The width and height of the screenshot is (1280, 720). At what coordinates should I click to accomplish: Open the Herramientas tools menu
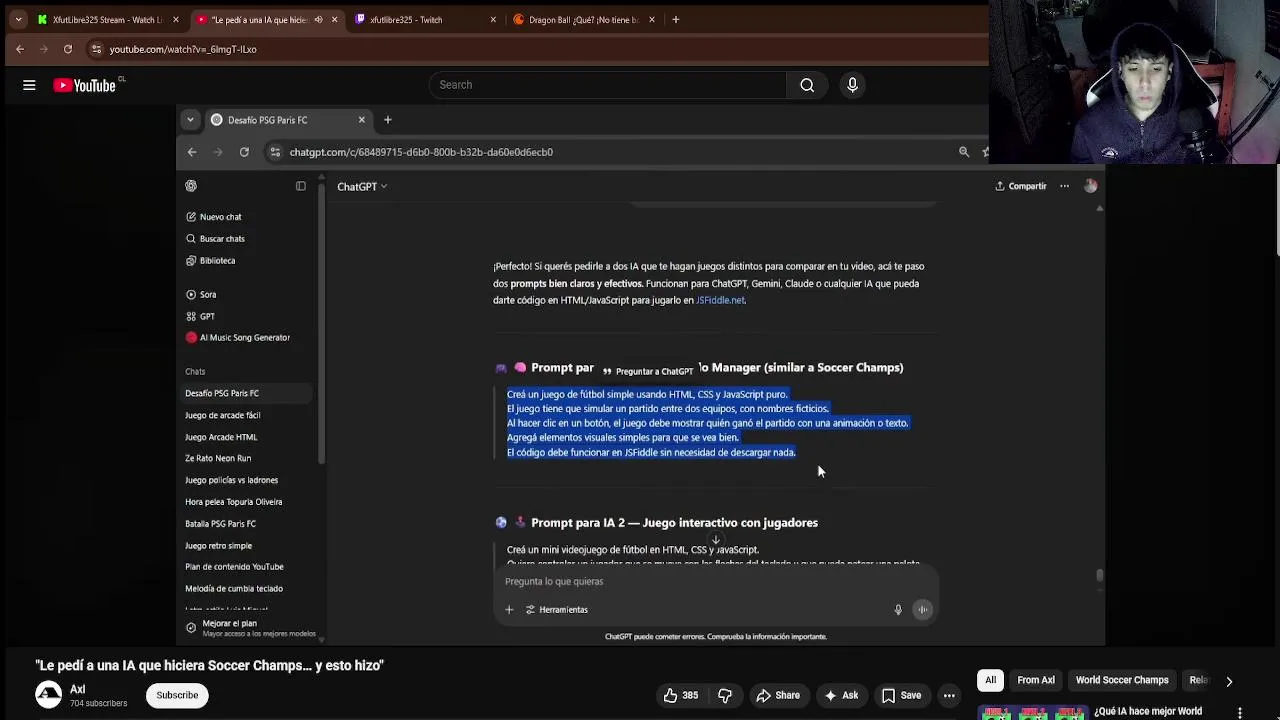pyautogui.click(x=557, y=610)
